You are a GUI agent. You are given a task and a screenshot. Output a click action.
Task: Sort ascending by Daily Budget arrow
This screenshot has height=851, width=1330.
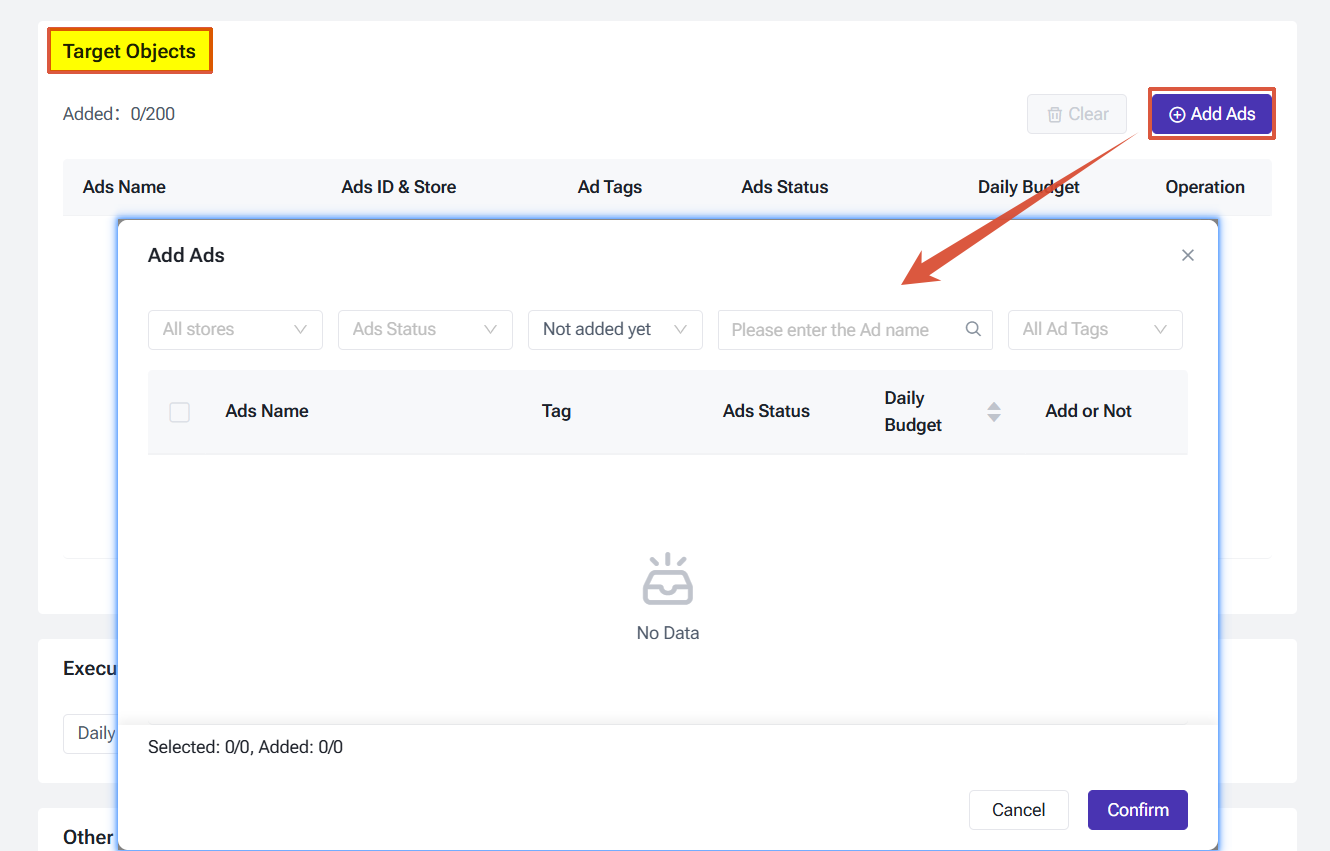(x=993, y=405)
